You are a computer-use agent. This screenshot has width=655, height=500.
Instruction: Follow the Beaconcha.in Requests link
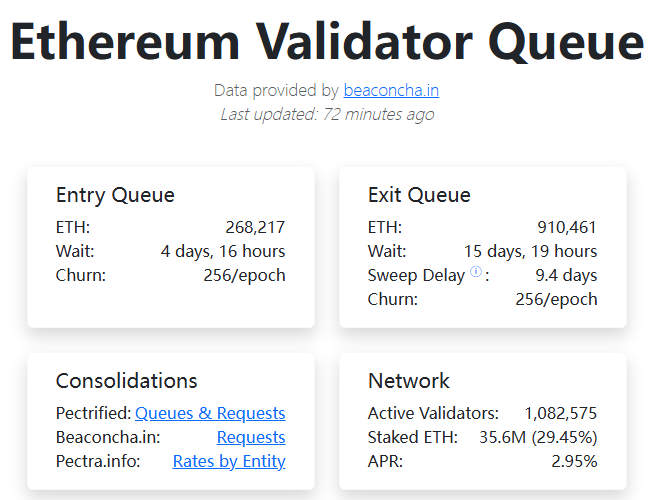[251, 437]
